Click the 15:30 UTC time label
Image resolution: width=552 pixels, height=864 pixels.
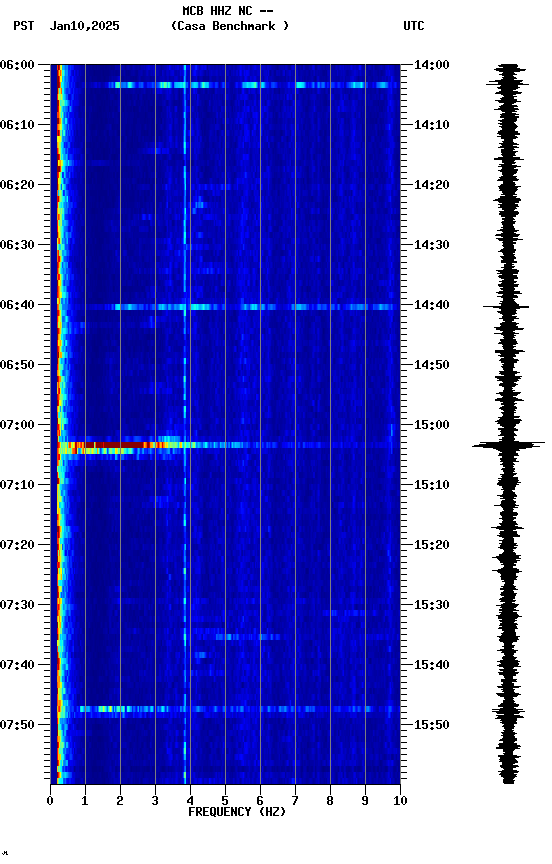coord(432,605)
